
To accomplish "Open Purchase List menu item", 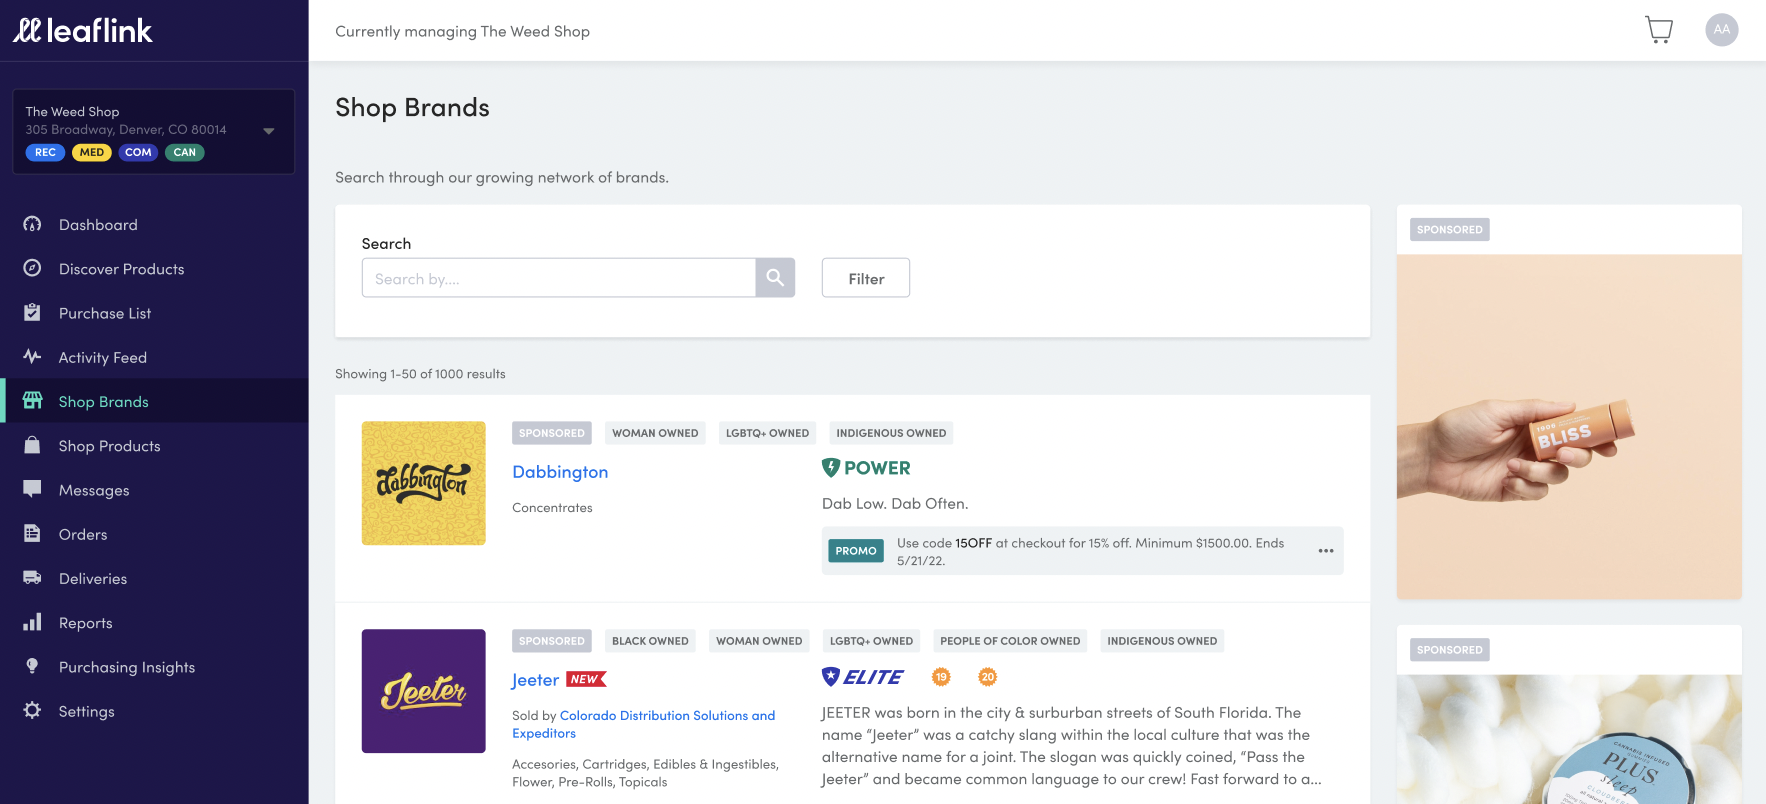I will click(x=105, y=312).
